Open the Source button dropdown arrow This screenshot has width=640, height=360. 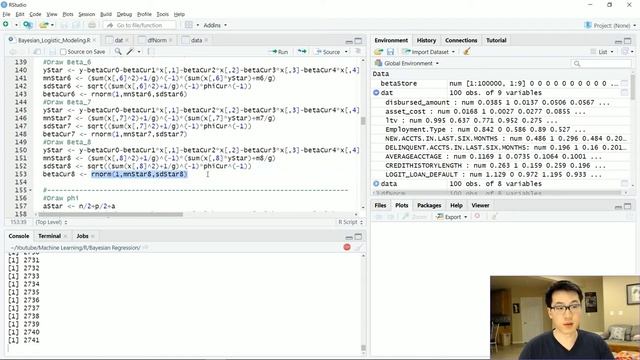point(346,52)
